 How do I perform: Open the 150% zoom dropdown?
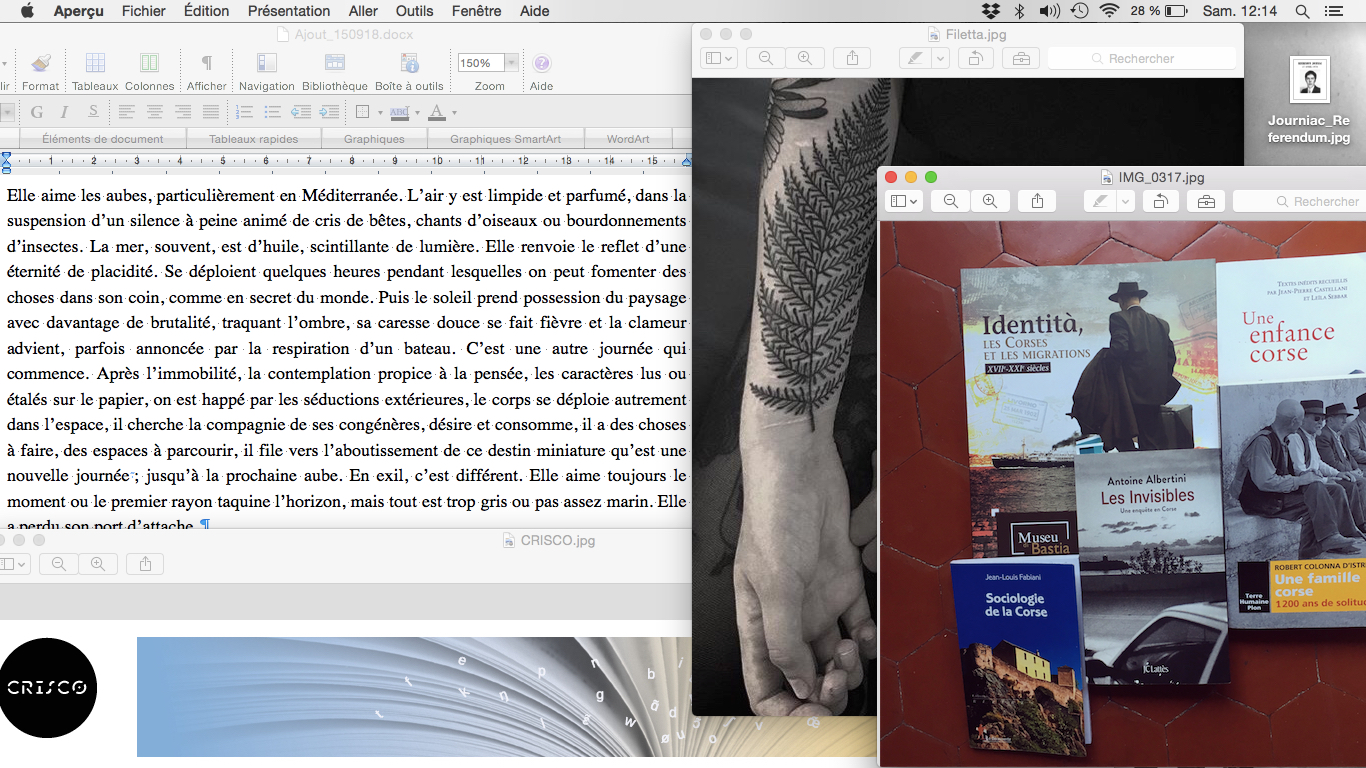pyautogui.click(x=512, y=63)
